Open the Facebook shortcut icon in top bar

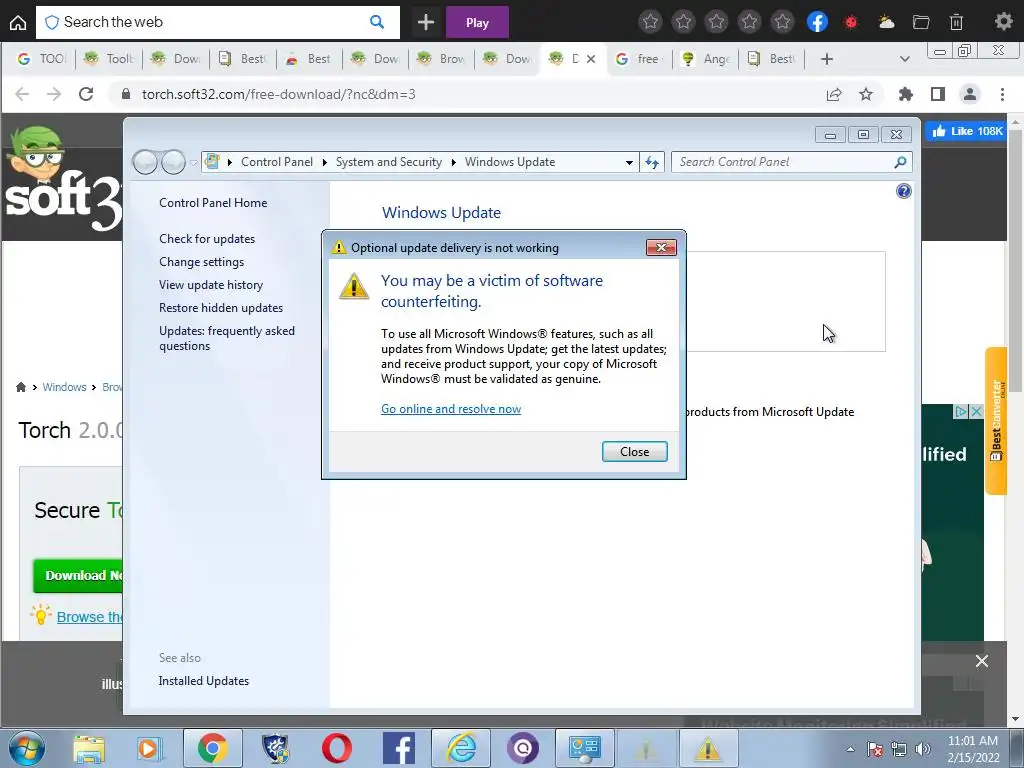(817, 22)
